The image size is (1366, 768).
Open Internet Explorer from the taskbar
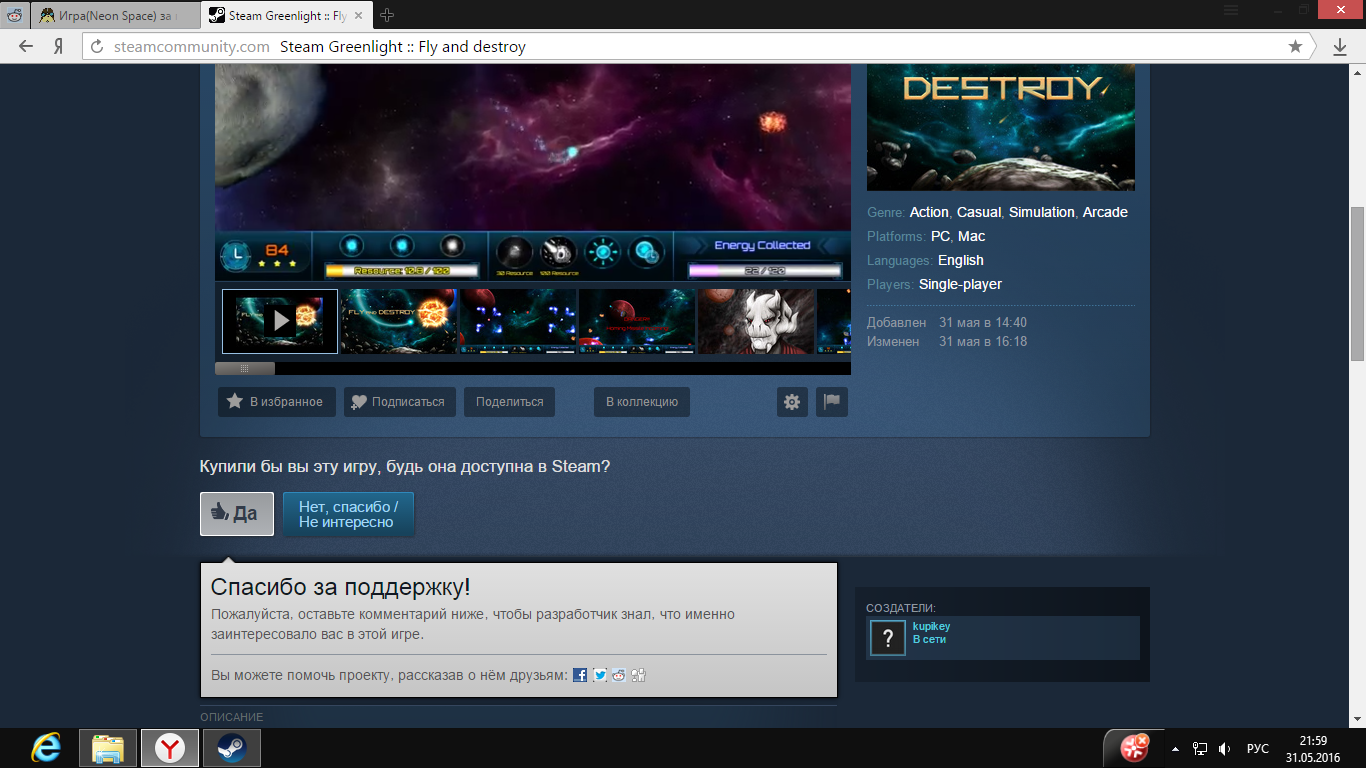(46, 748)
